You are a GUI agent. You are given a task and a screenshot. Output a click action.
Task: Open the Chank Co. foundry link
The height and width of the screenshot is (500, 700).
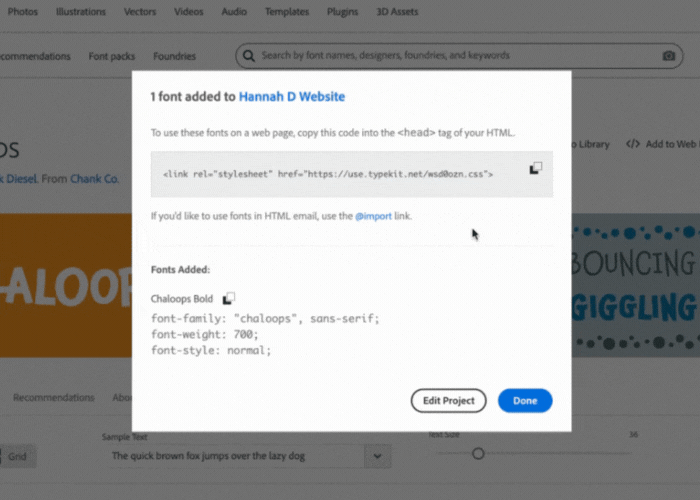click(x=94, y=179)
